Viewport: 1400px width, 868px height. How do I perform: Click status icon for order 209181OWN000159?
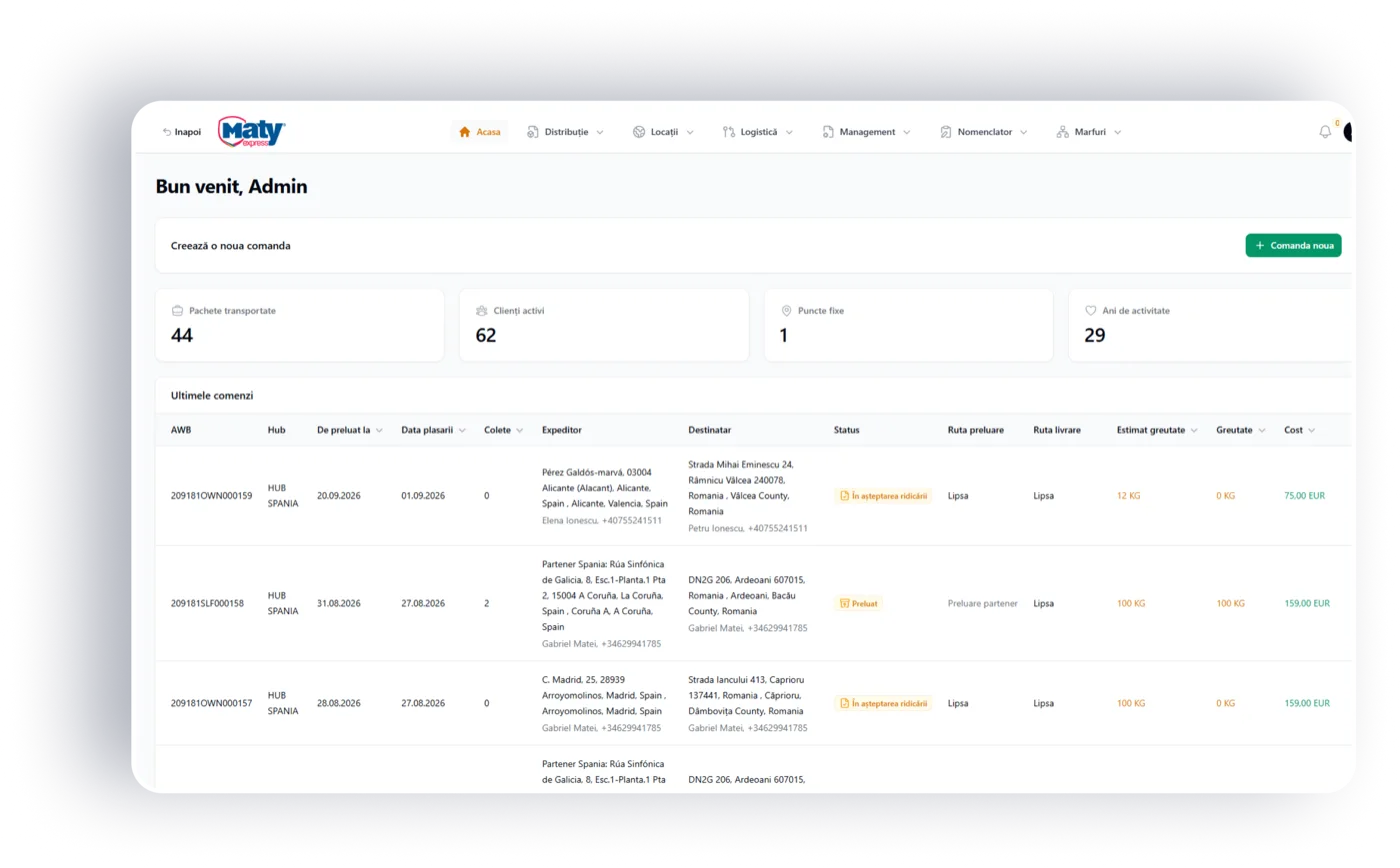point(845,496)
